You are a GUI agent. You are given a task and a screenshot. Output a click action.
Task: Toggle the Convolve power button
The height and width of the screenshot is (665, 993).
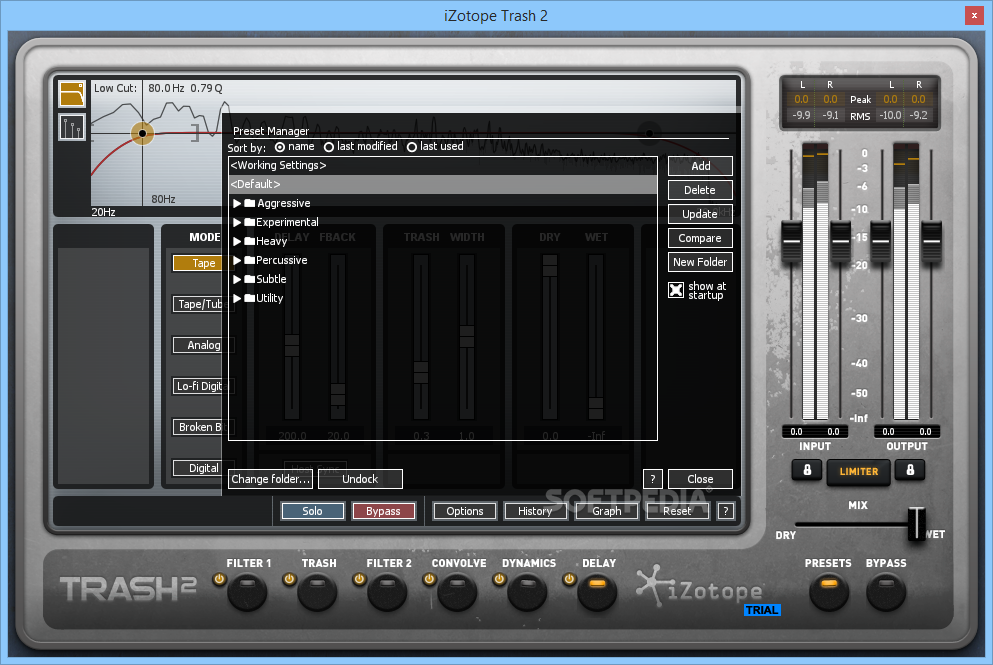429,579
